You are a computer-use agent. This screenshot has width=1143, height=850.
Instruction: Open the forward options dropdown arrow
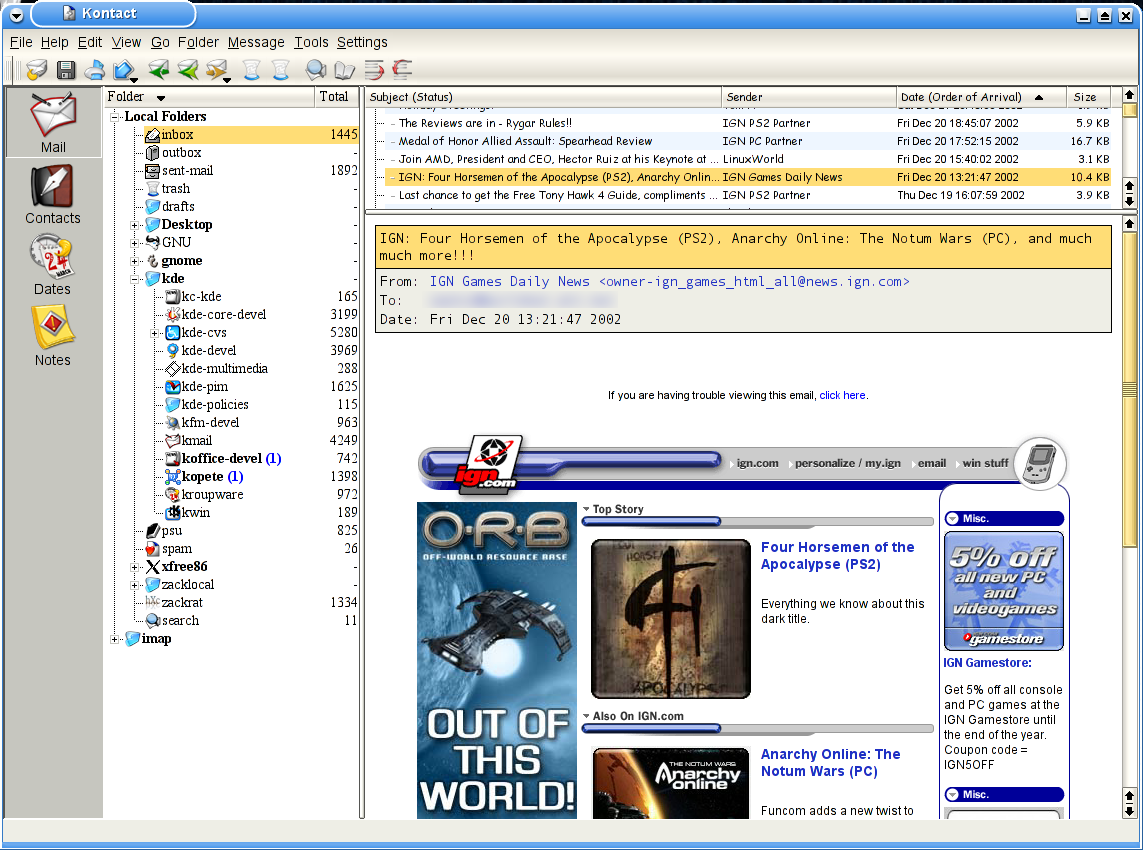[227, 78]
